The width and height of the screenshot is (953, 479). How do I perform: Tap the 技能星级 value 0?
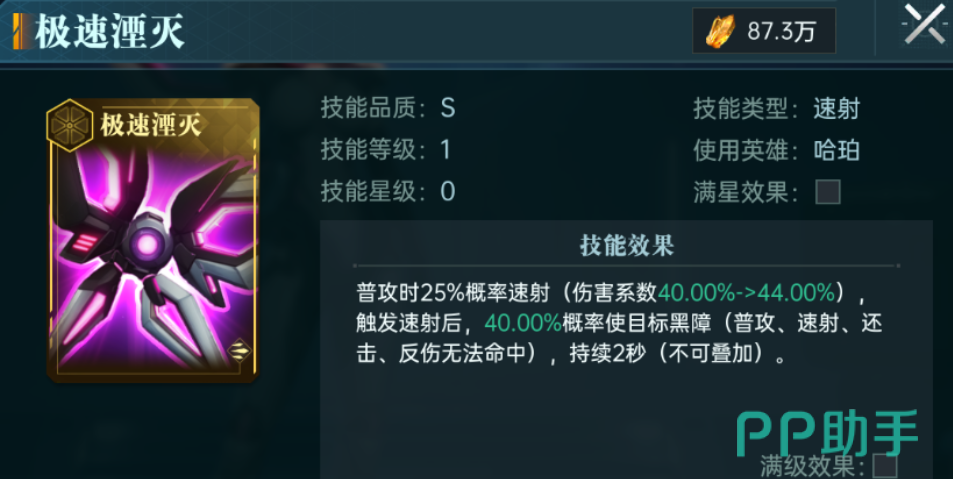pos(447,192)
